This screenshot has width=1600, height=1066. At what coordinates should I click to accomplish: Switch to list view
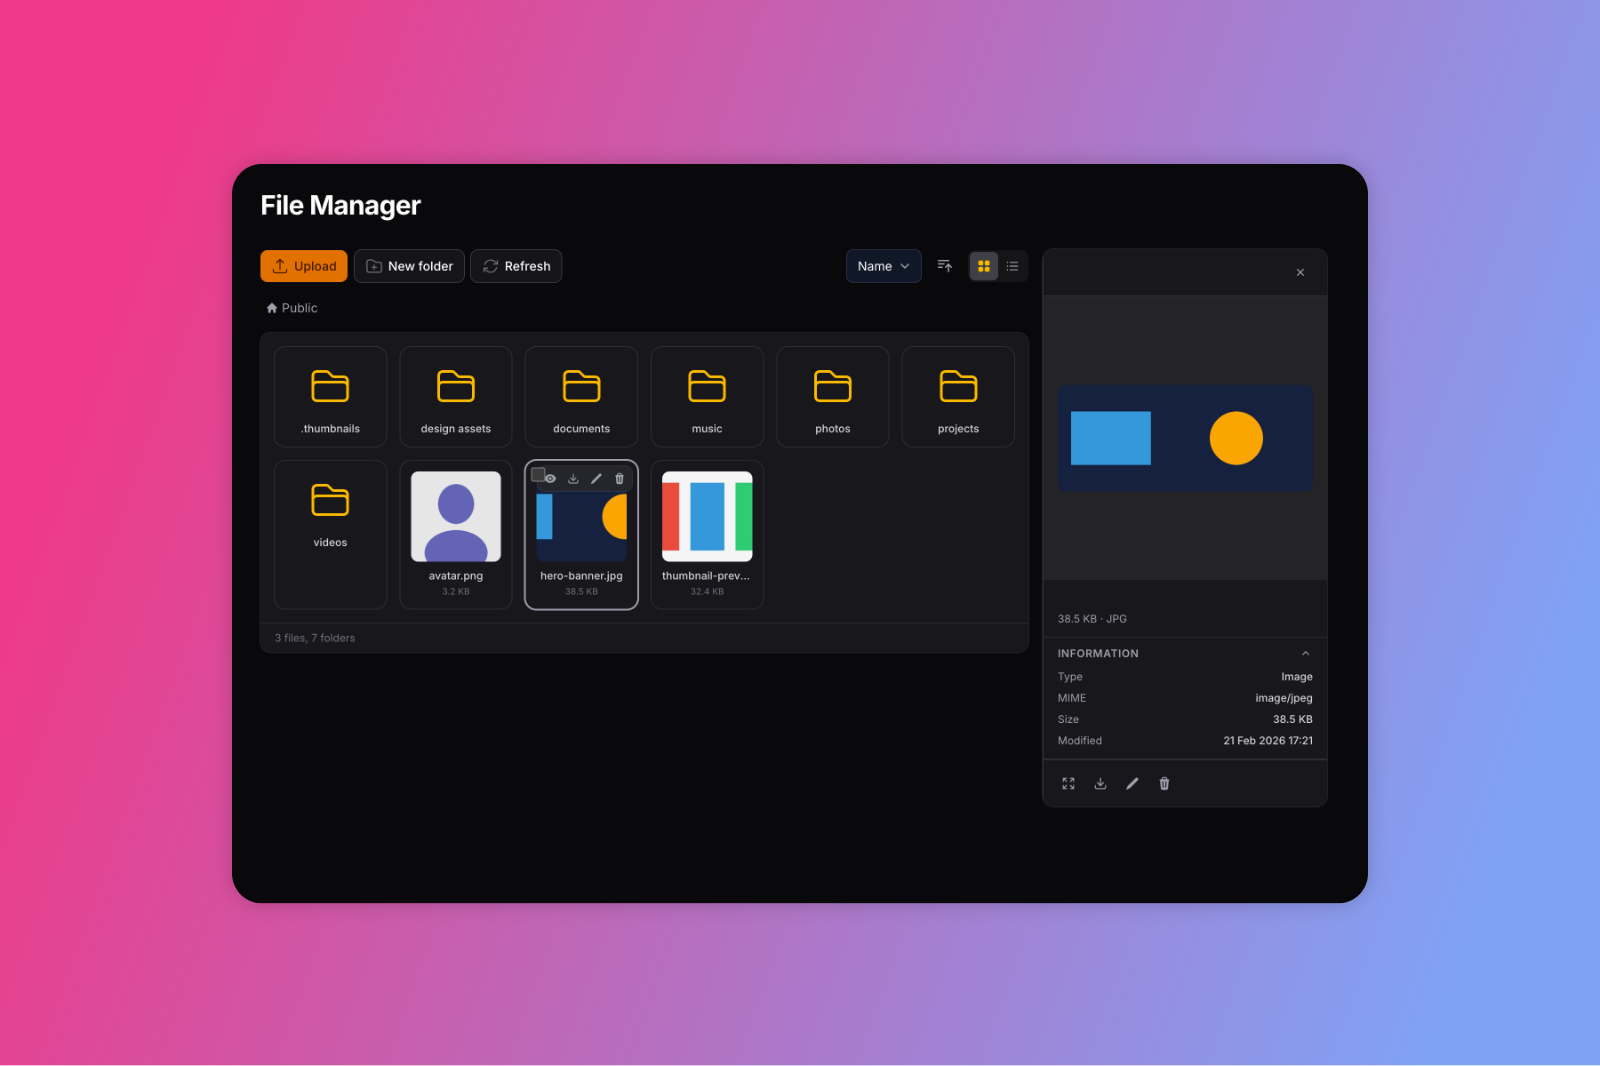tap(1012, 266)
